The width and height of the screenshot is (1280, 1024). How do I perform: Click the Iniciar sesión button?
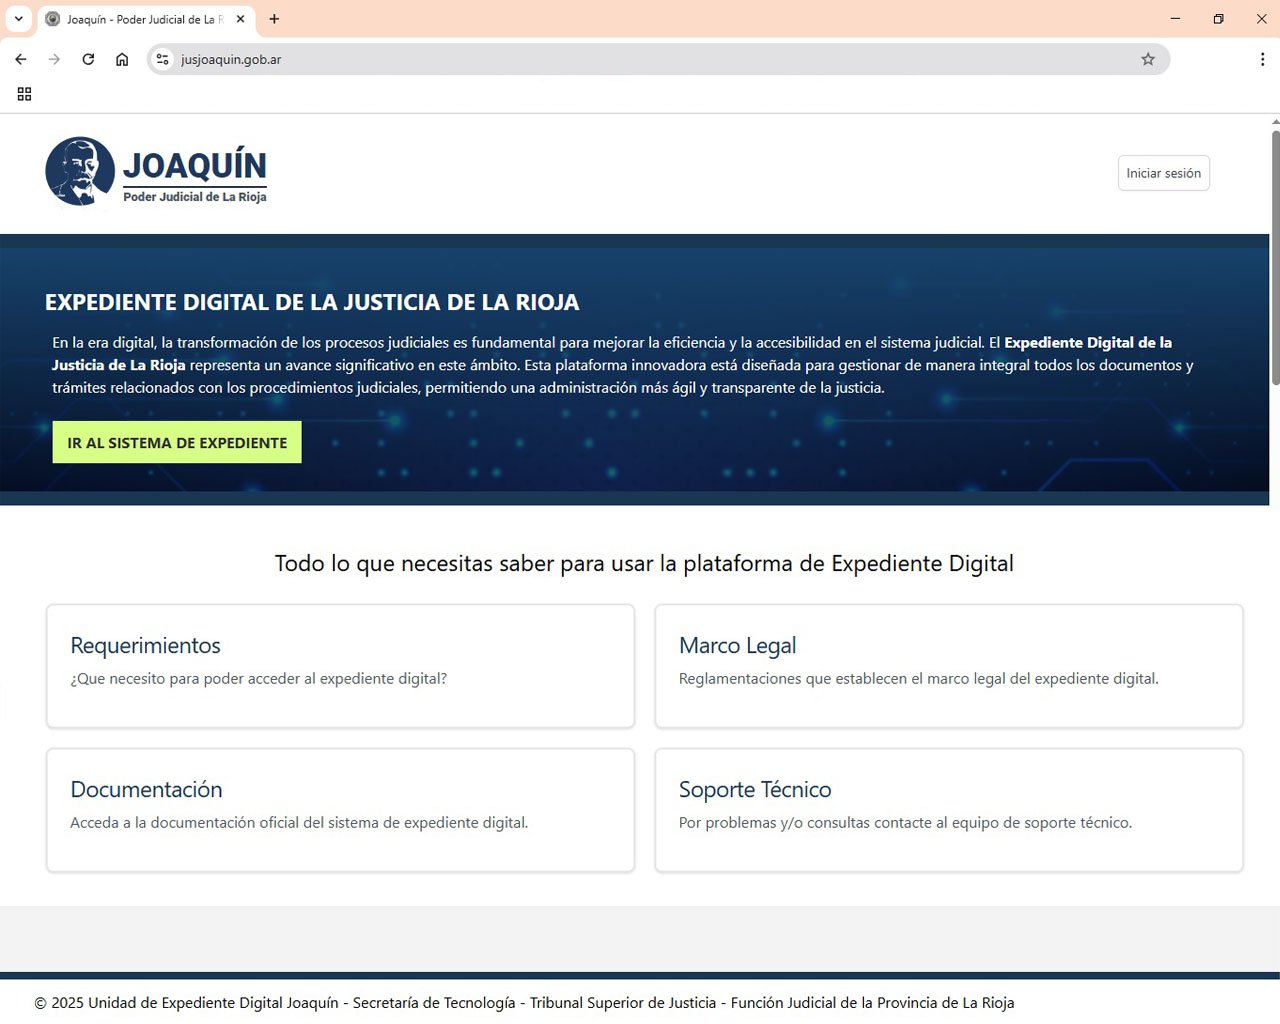[x=1163, y=173]
